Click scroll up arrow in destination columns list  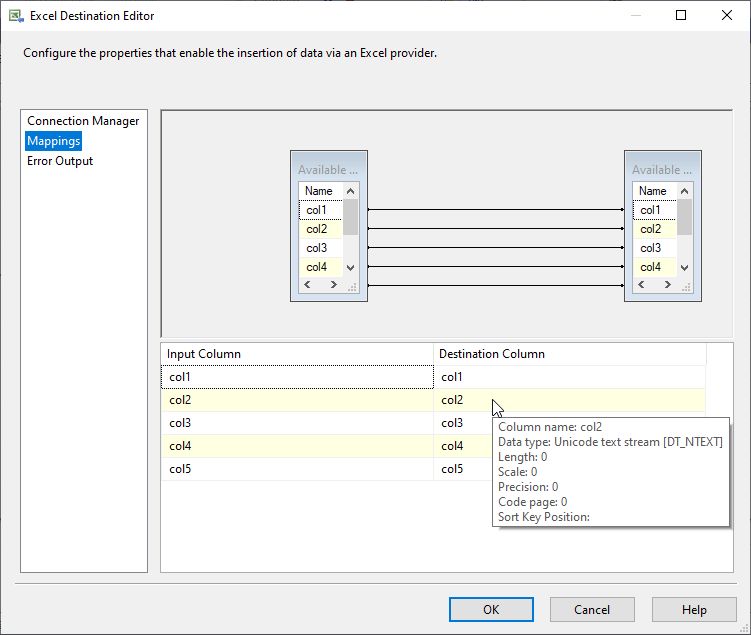click(x=684, y=191)
